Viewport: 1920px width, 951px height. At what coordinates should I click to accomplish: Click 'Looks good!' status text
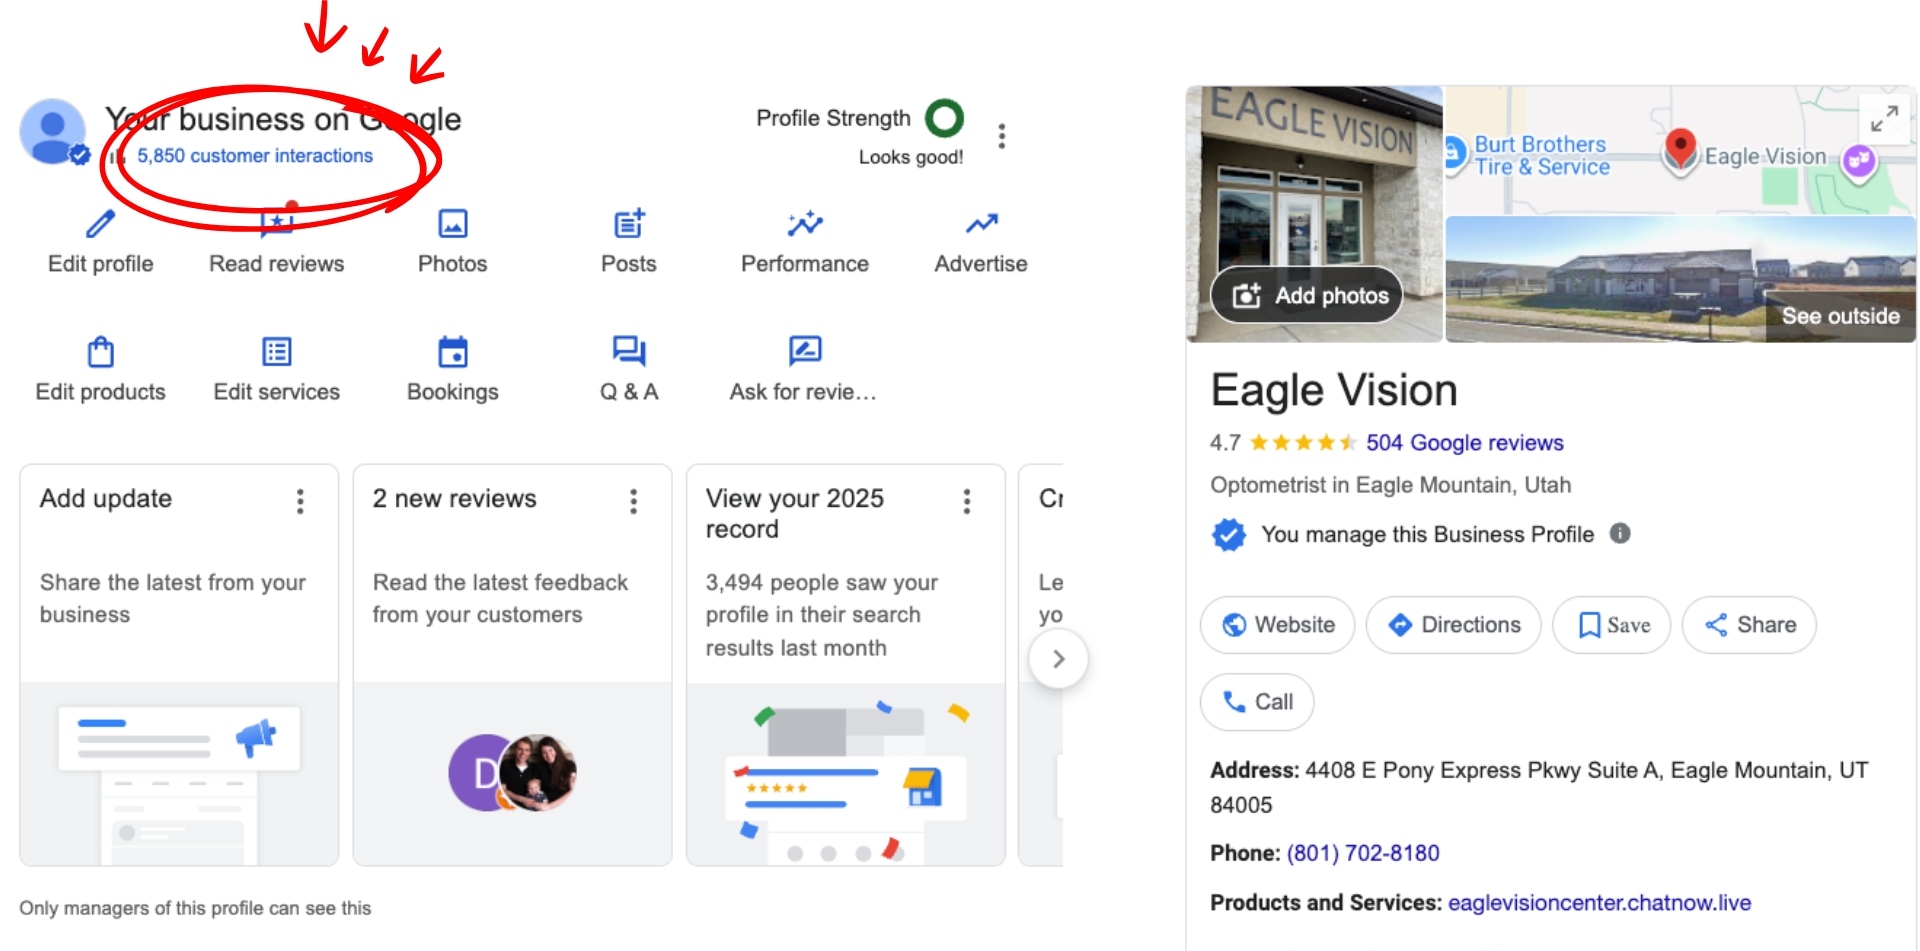point(911,157)
